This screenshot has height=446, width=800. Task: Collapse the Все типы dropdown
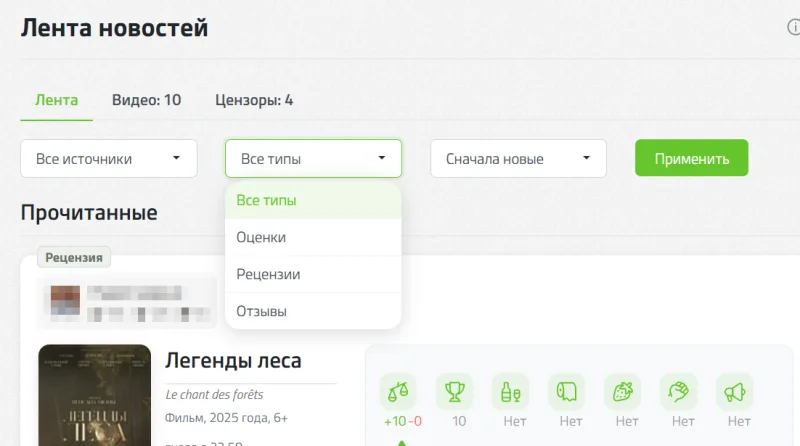pyautogui.click(x=313, y=159)
